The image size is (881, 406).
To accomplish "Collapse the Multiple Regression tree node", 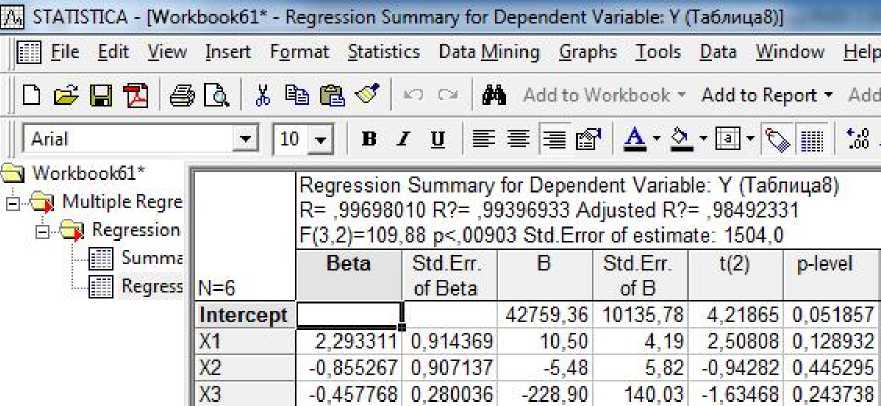I will pos(12,203).
